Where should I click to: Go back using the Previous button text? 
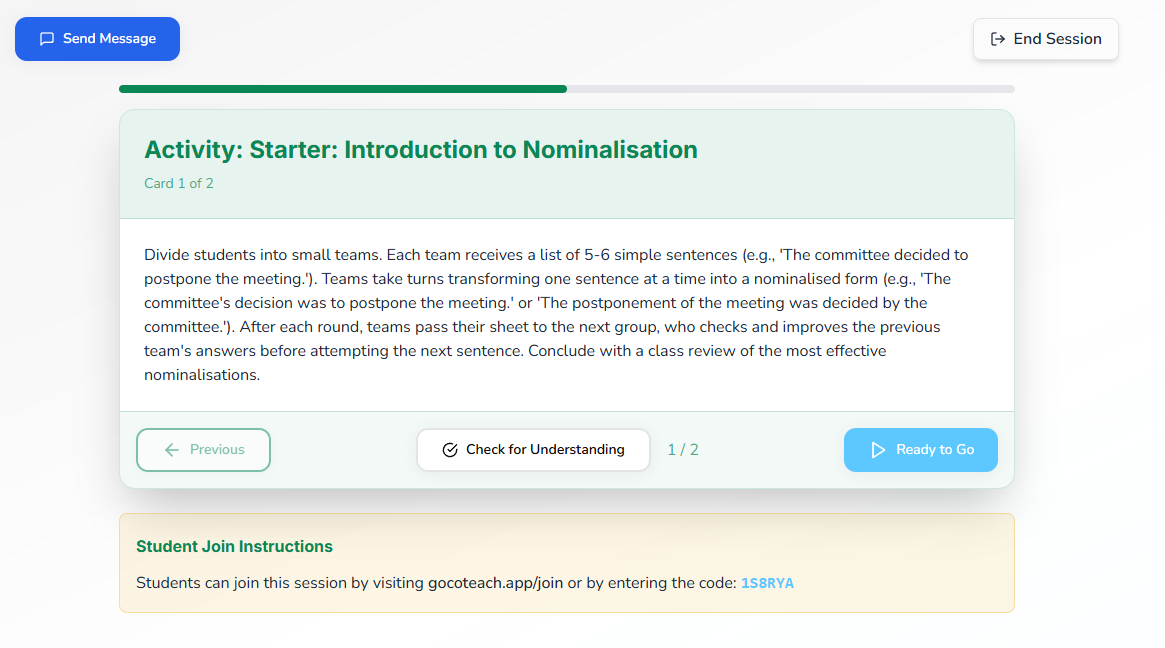[217, 450]
